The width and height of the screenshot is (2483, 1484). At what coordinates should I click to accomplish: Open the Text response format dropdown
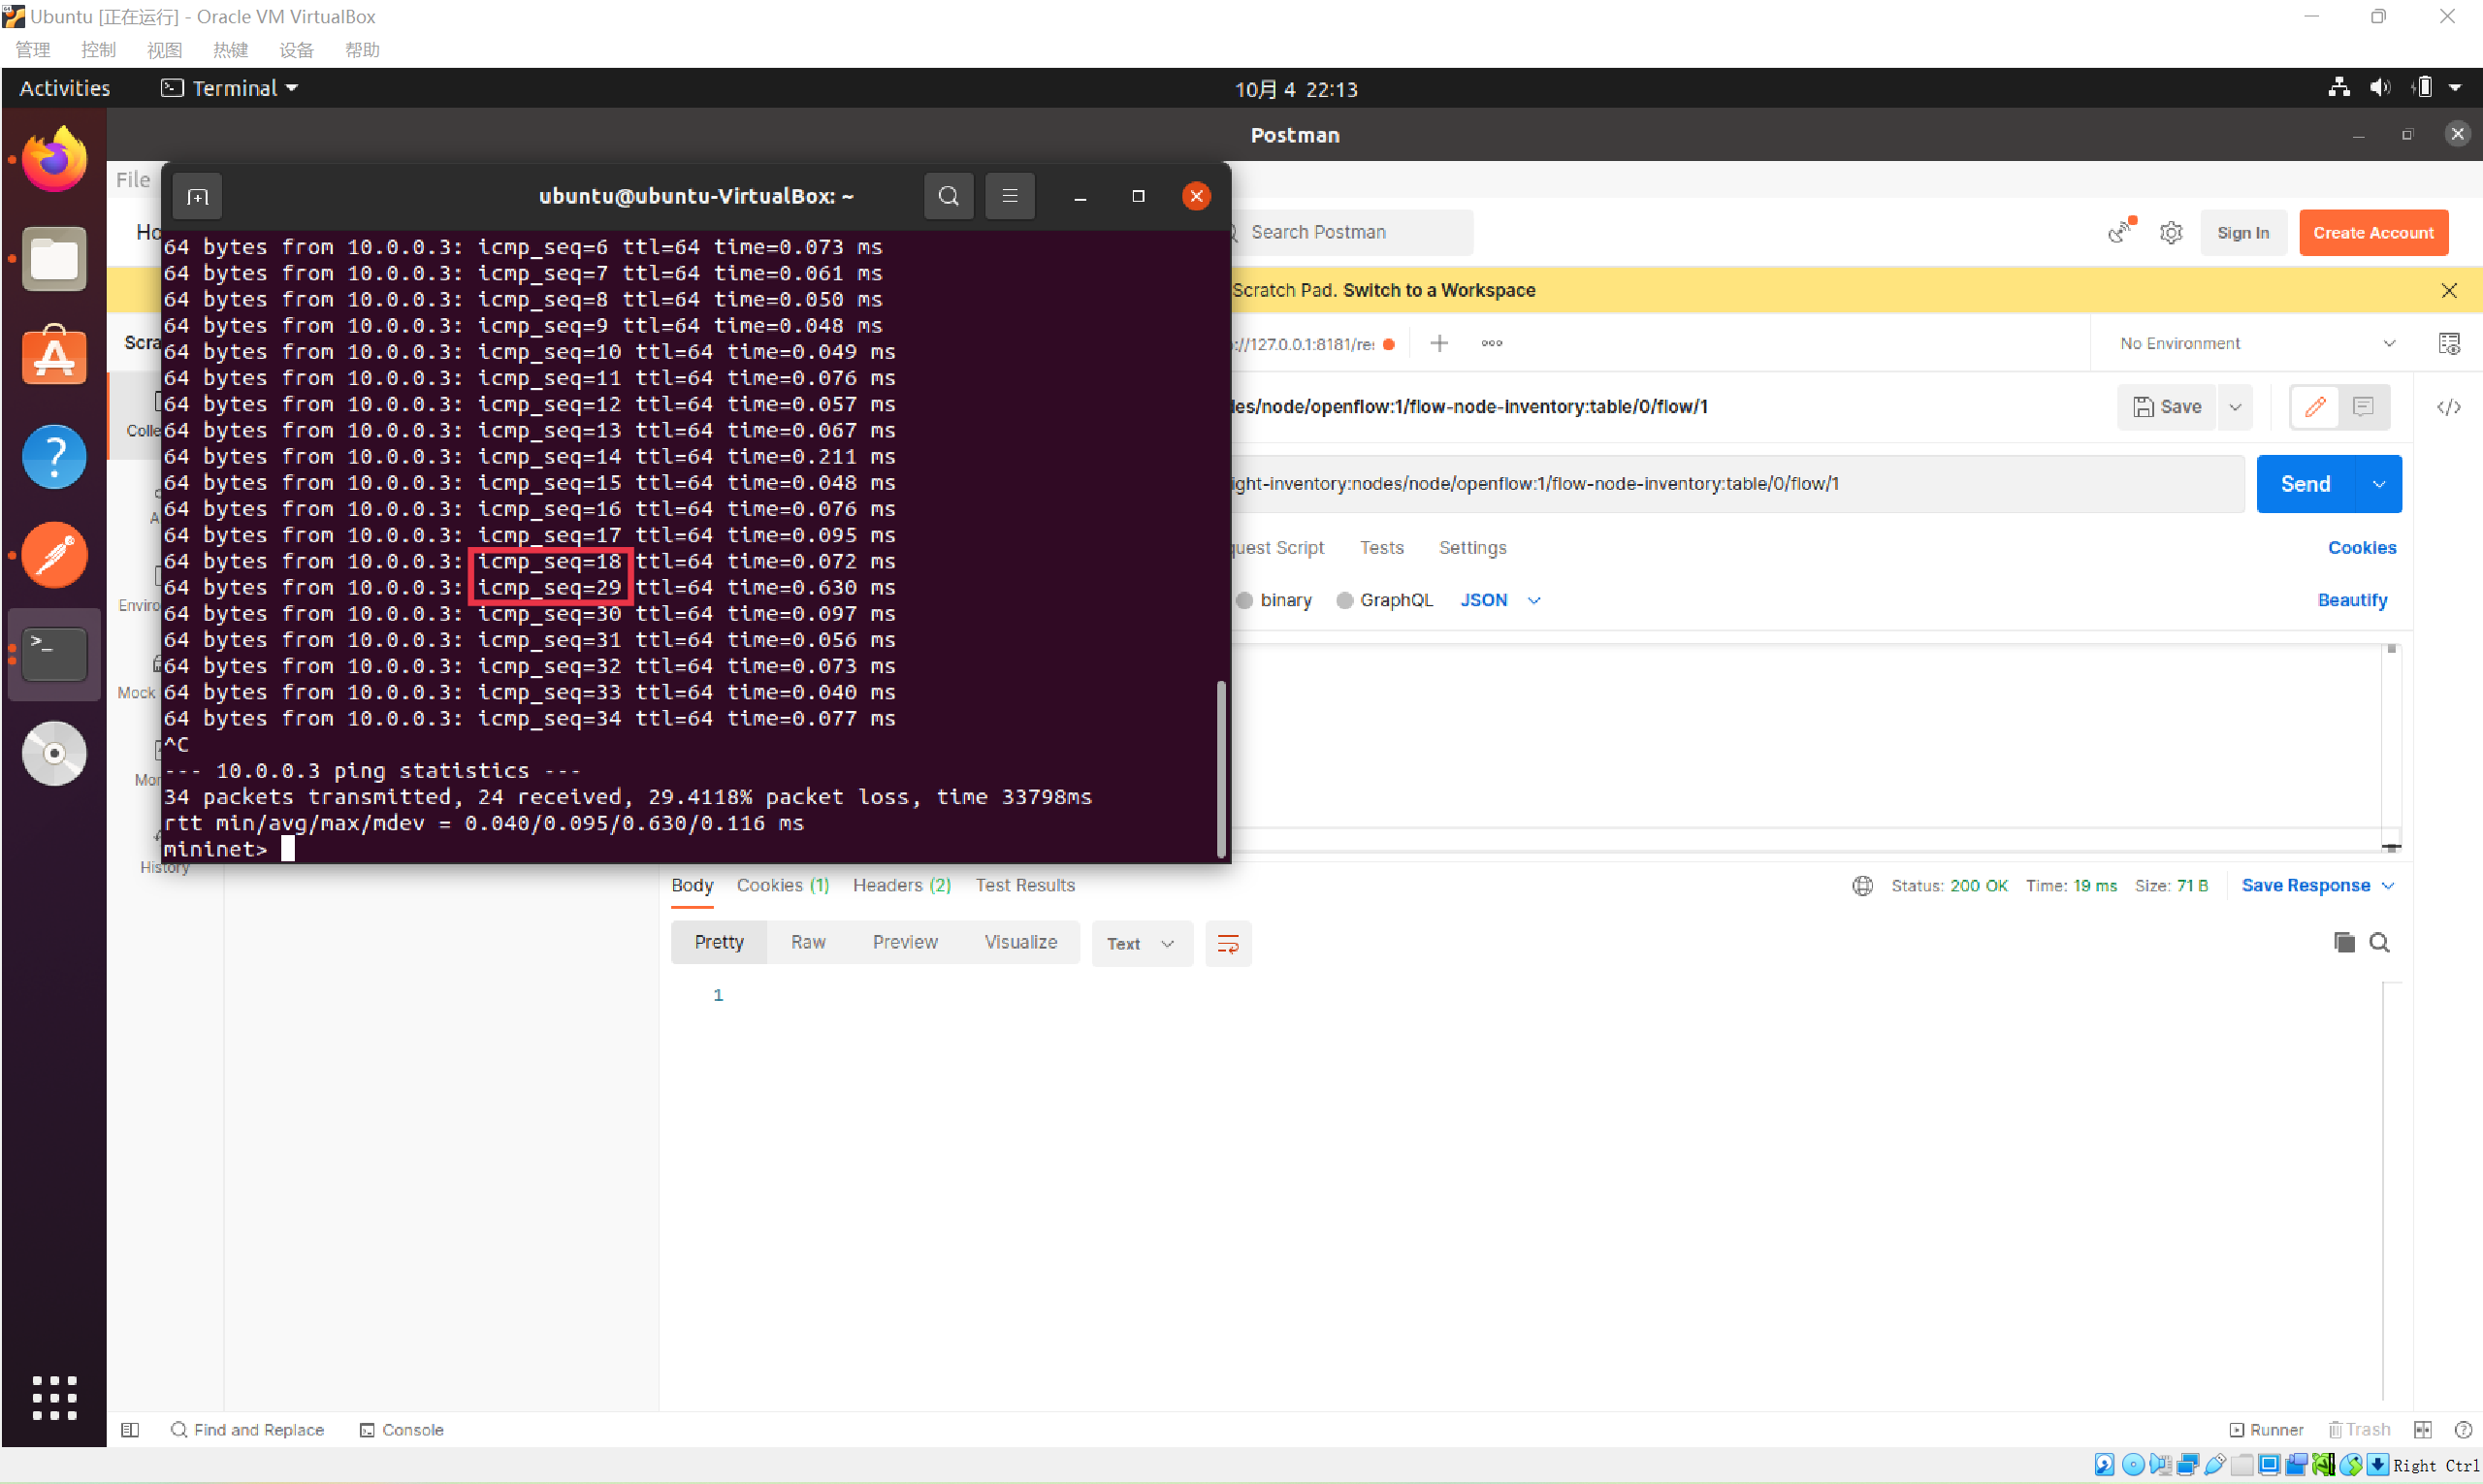click(1140, 943)
